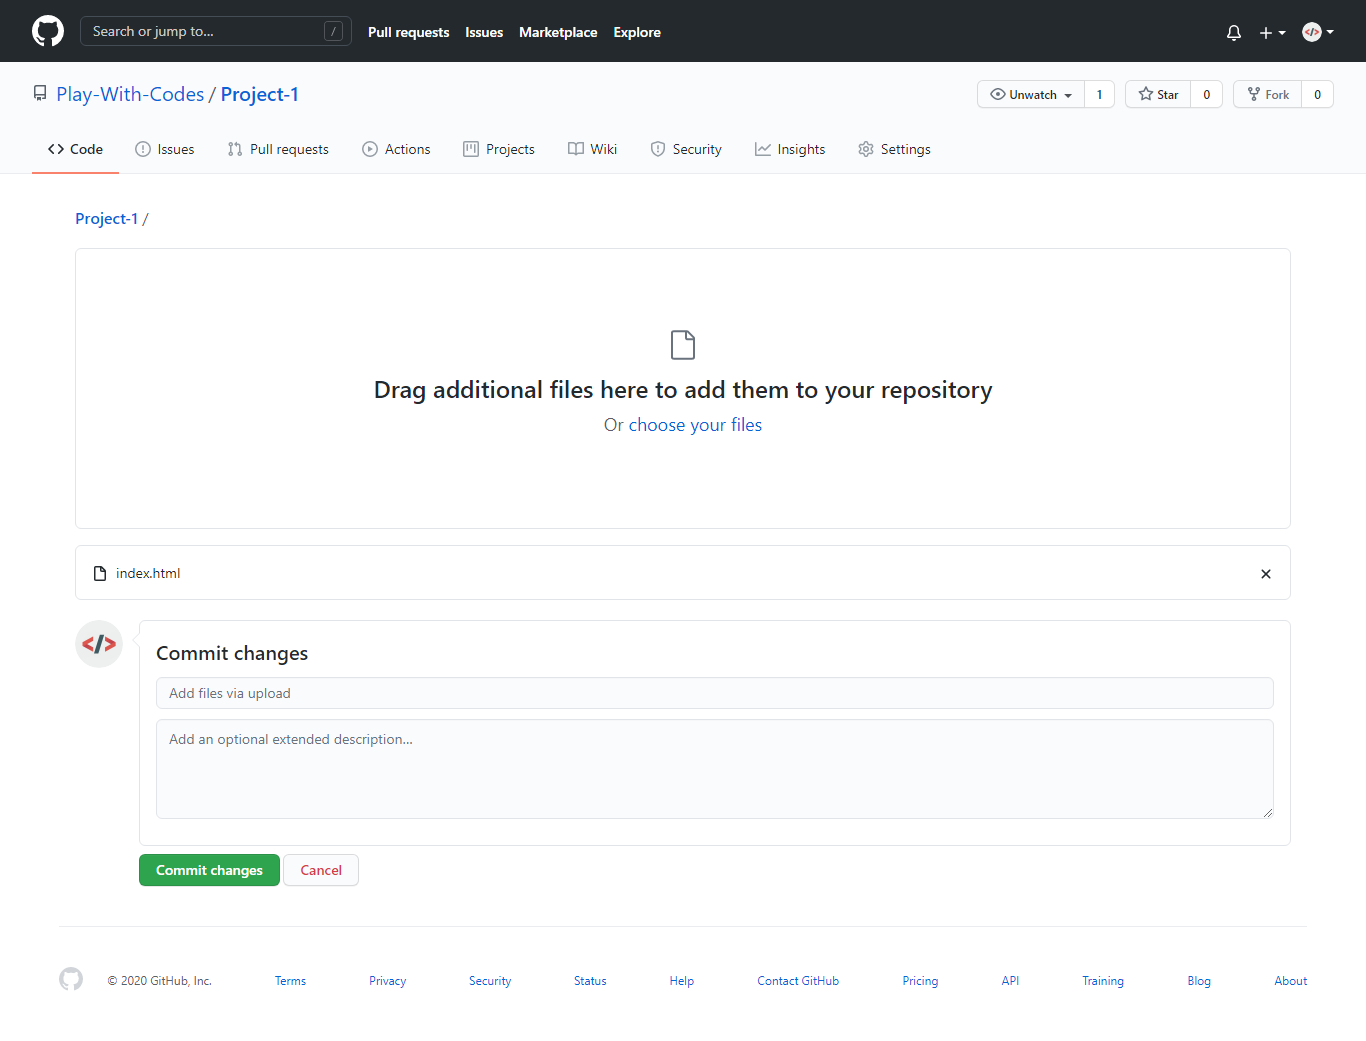Open the Pricing footer link
Screen dimensions: 1366x1041
point(920,981)
